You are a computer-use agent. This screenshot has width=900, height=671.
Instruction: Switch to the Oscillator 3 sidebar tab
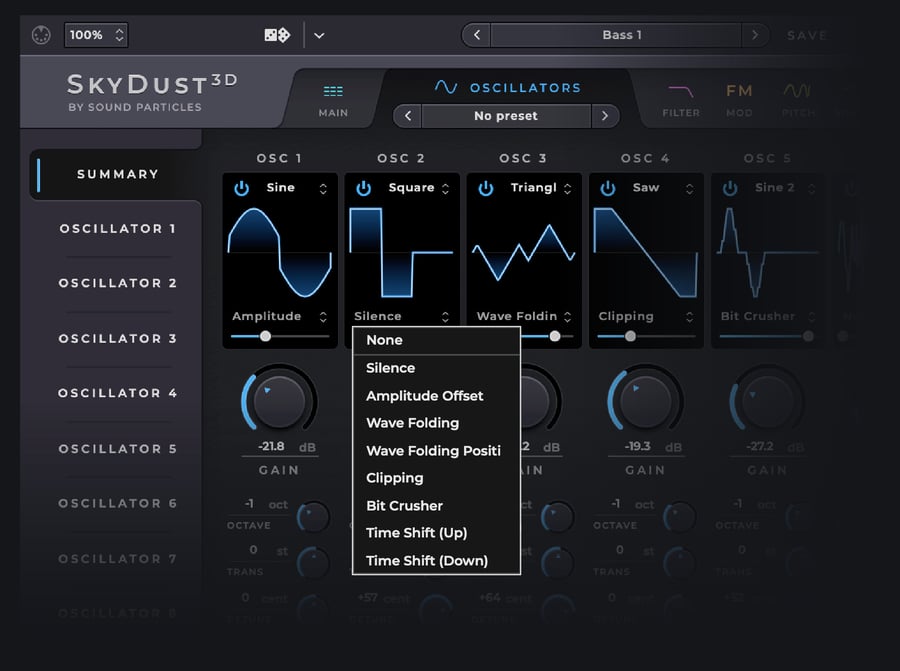pos(117,338)
